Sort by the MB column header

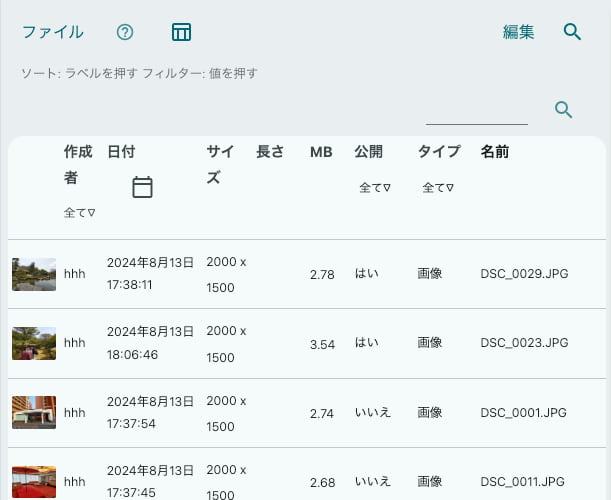321,152
